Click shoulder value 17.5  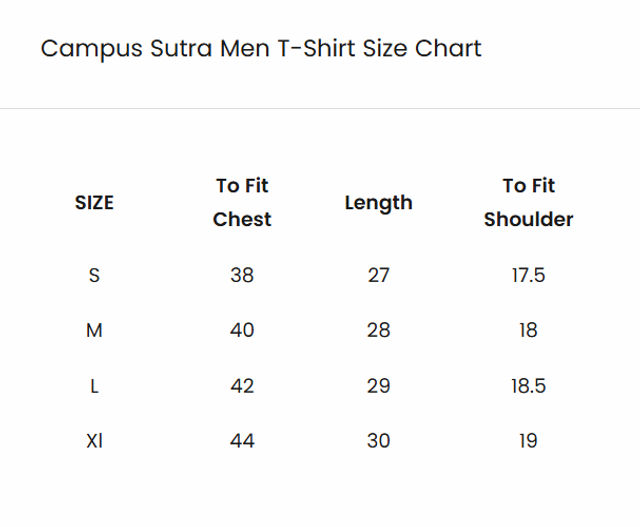[x=529, y=275]
